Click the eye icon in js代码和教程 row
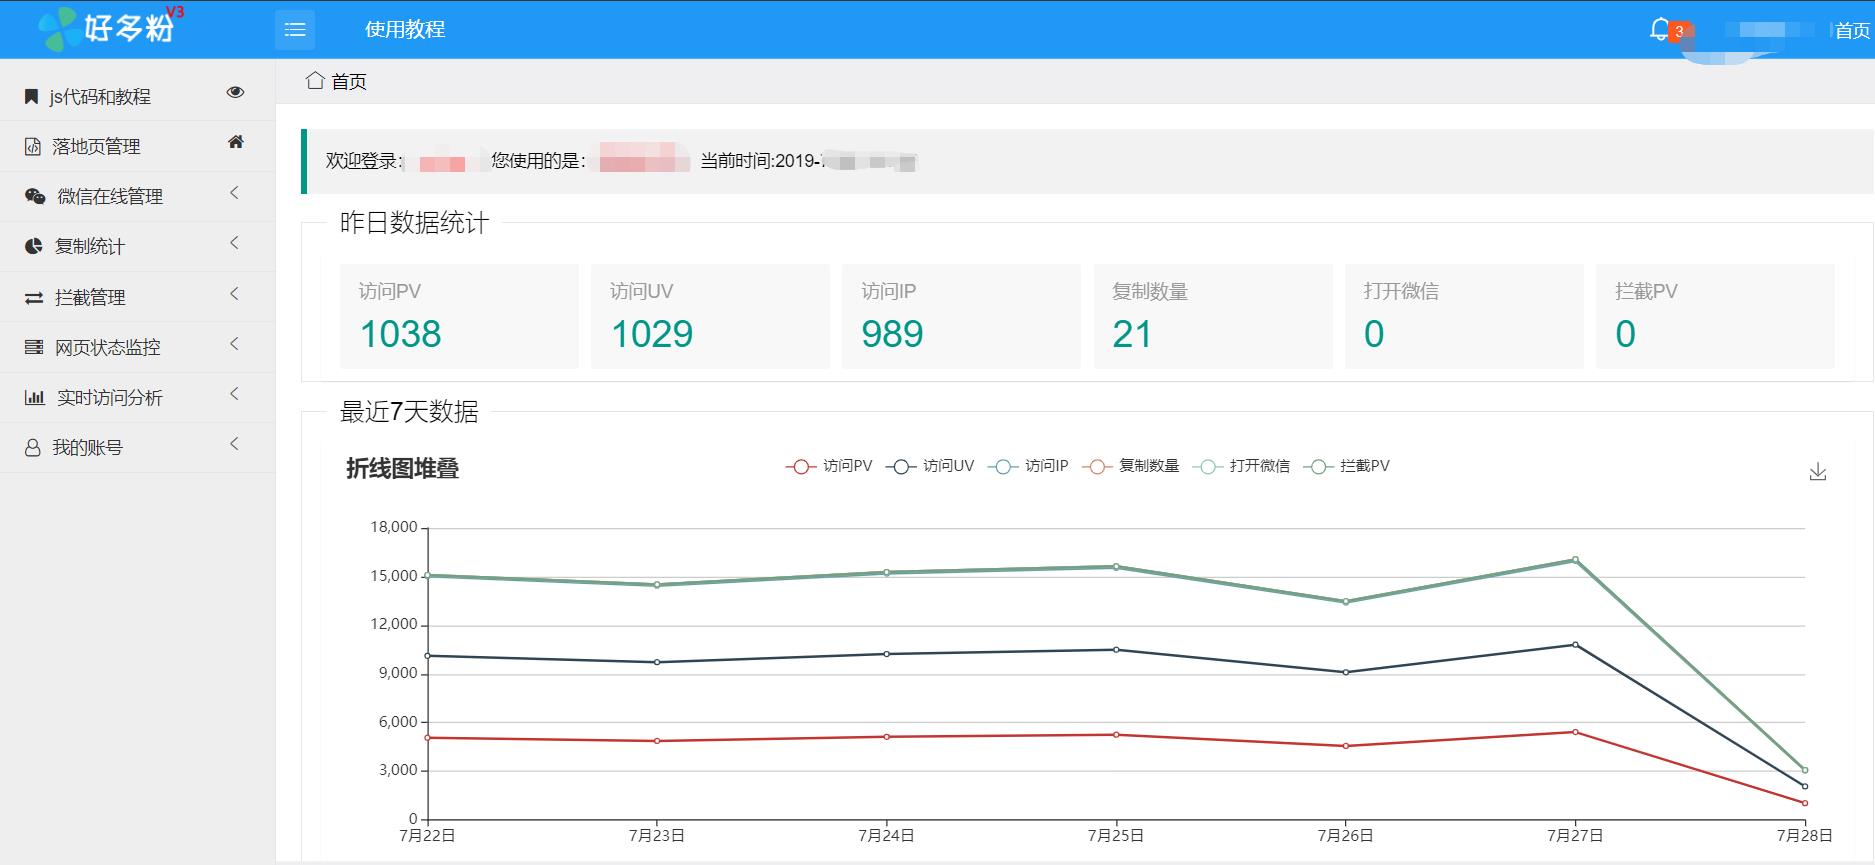The width and height of the screenshot is (1875, 865). (x=236, y=92)
